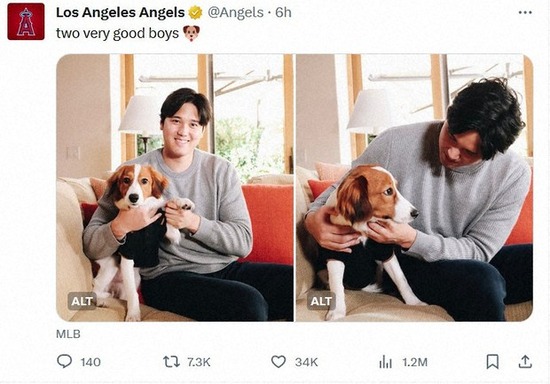Image resolution: width=550 pixels, height=384 pixels.
Task: Bookmark this post
Action: click(x=492, y=362)
